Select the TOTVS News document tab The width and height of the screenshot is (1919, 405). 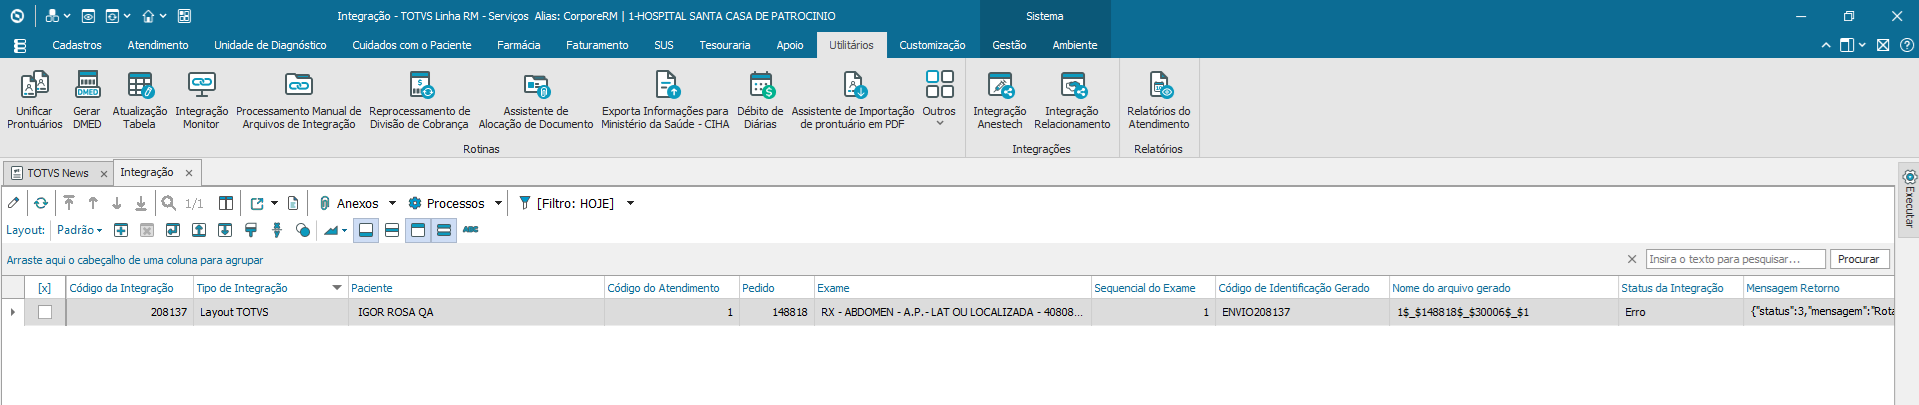coord(57,173)
